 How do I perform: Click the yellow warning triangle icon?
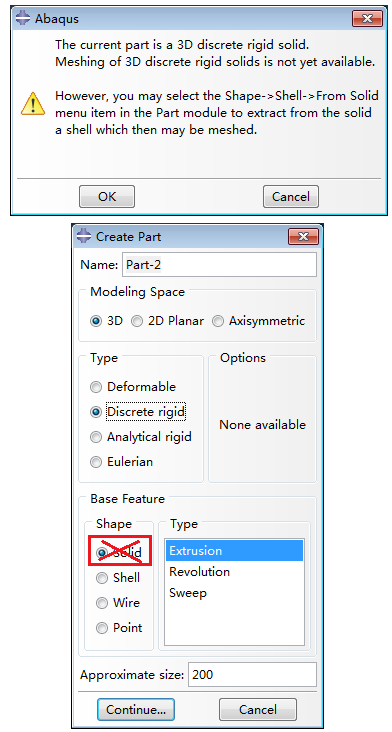coord(33,103)
